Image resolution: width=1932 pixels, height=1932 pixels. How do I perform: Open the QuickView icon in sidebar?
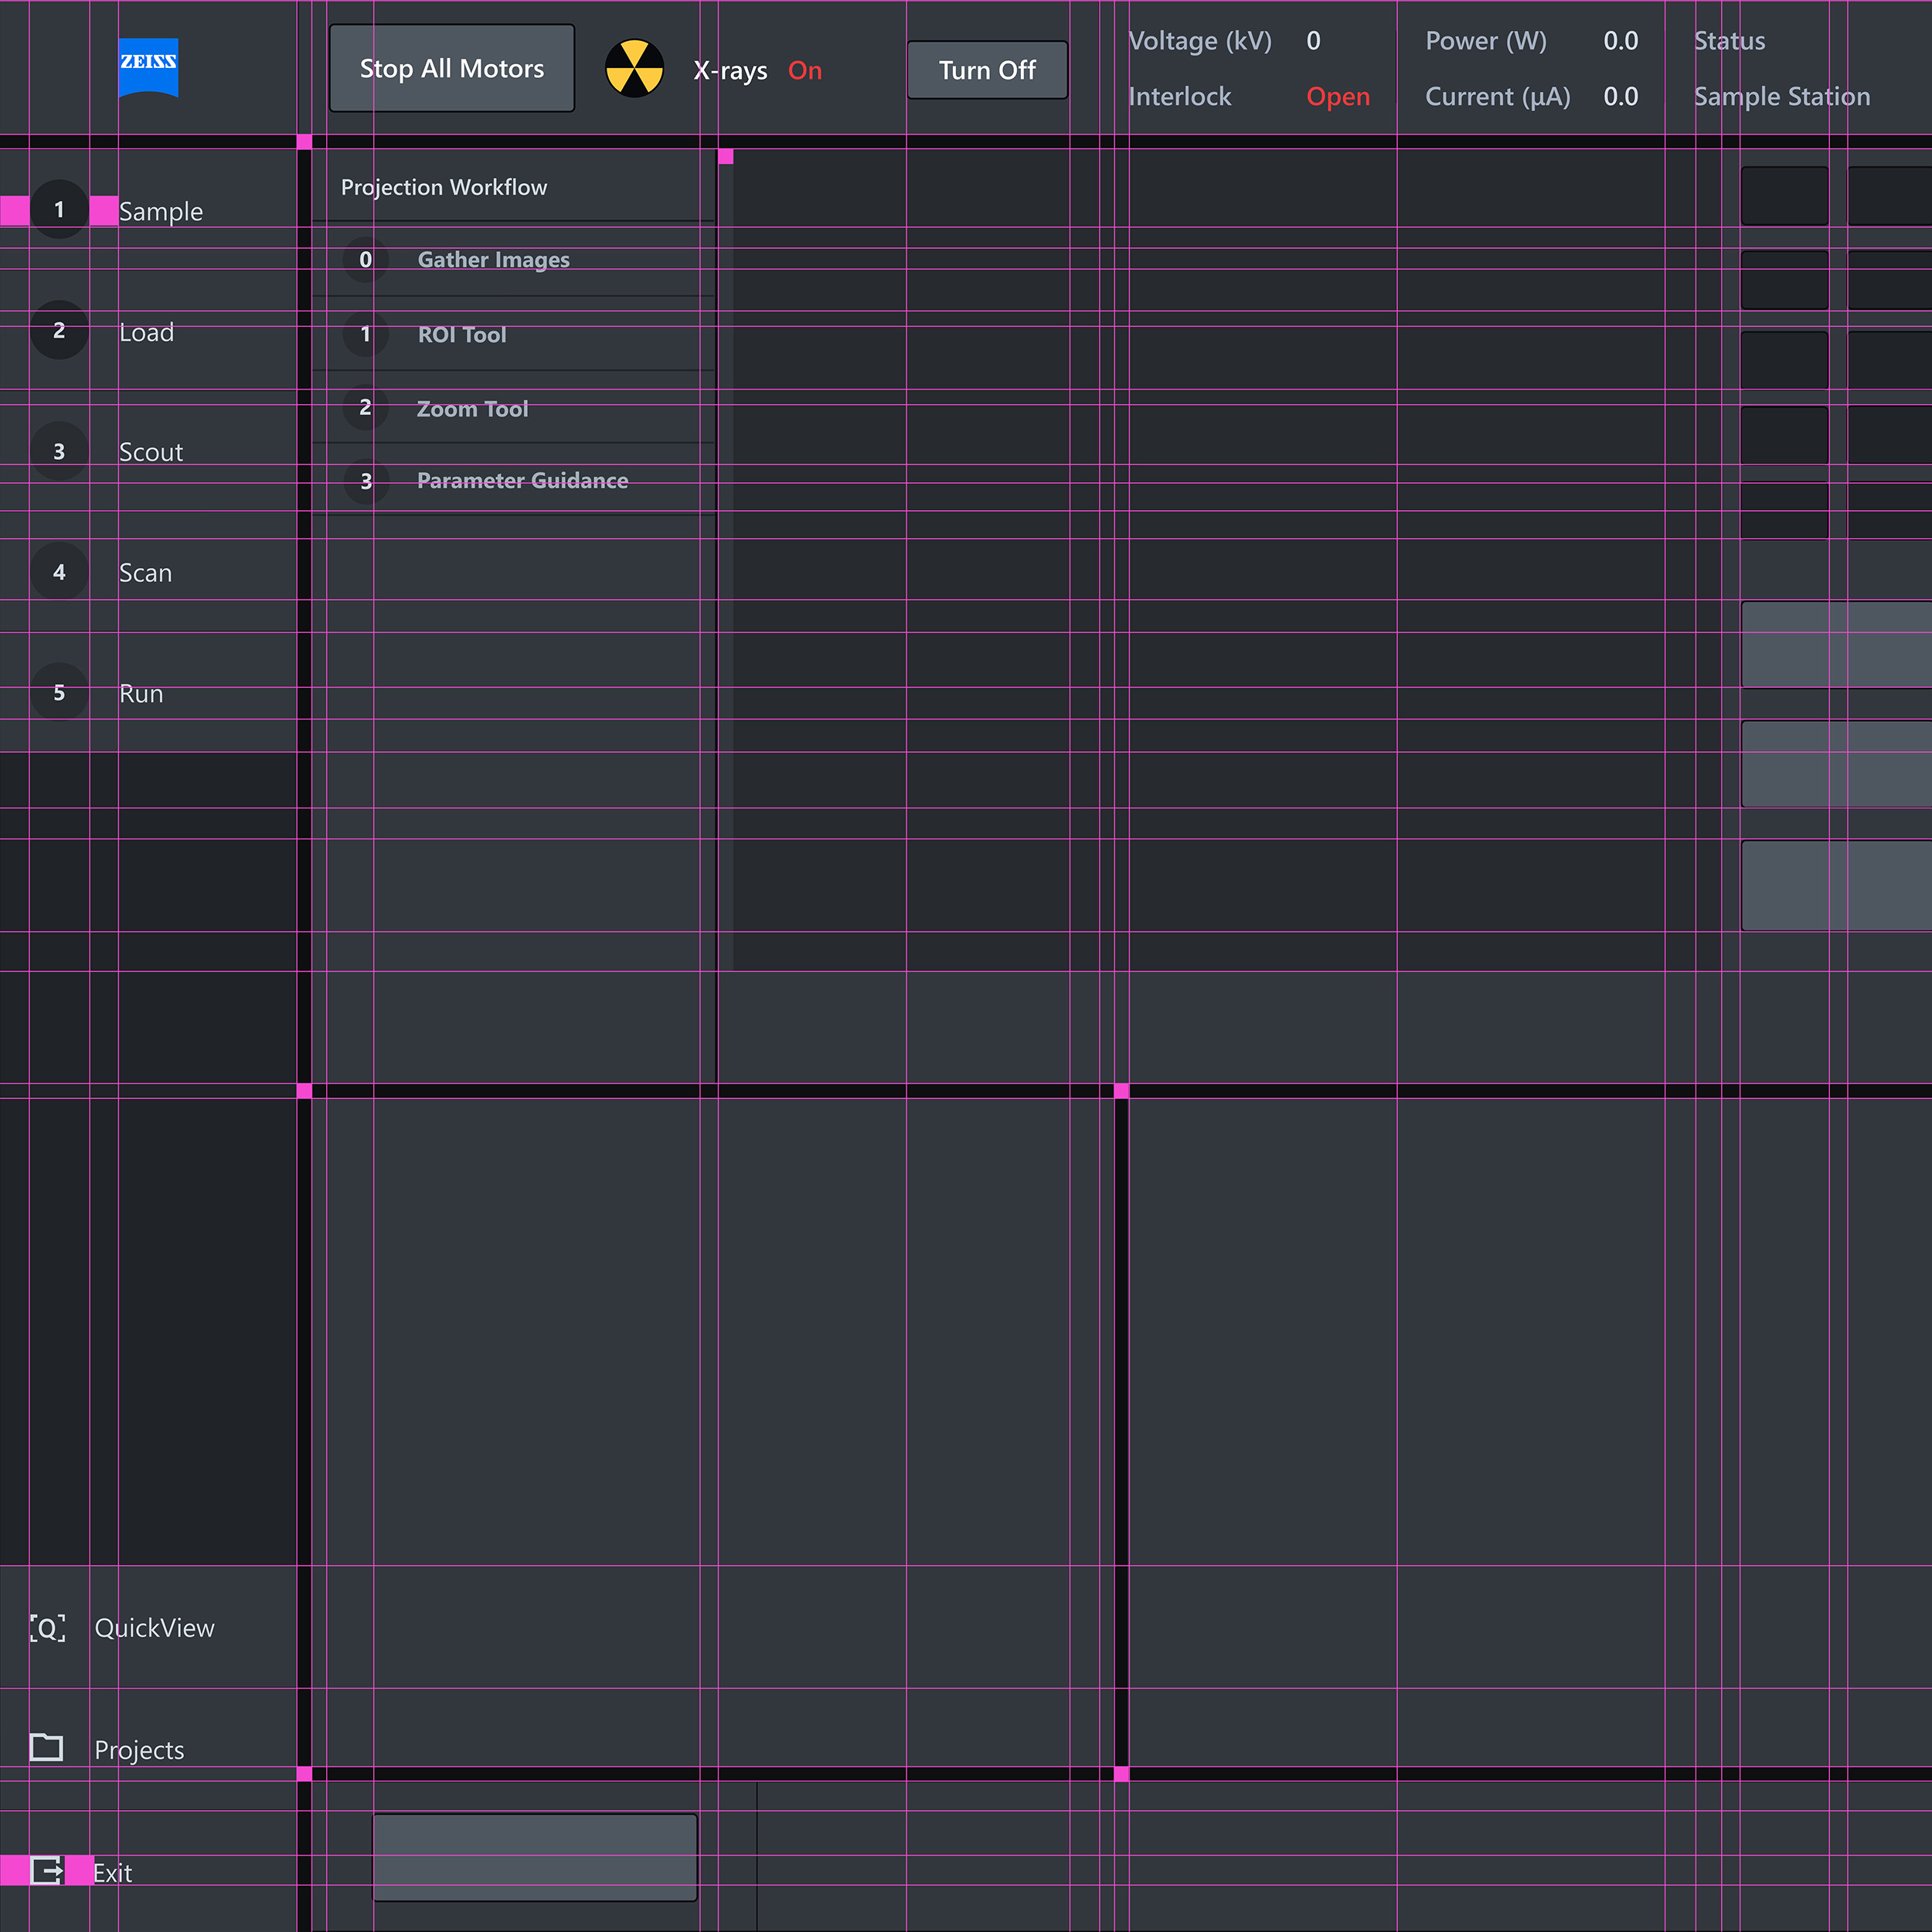pos(47,1628)
